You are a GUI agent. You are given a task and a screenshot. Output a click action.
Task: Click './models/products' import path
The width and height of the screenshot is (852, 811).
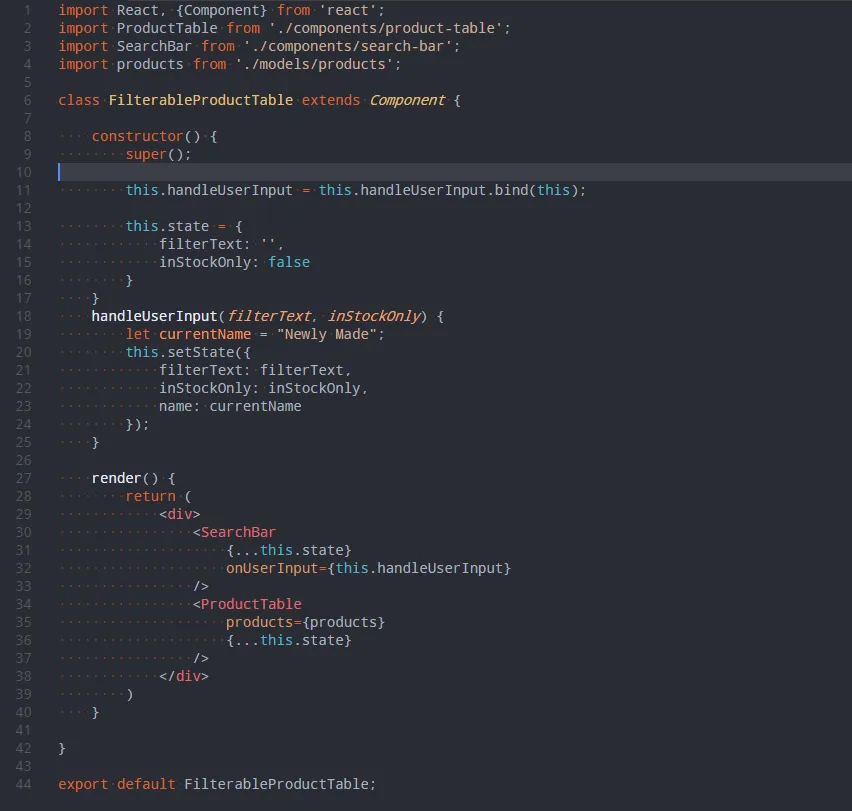(314, 64)
